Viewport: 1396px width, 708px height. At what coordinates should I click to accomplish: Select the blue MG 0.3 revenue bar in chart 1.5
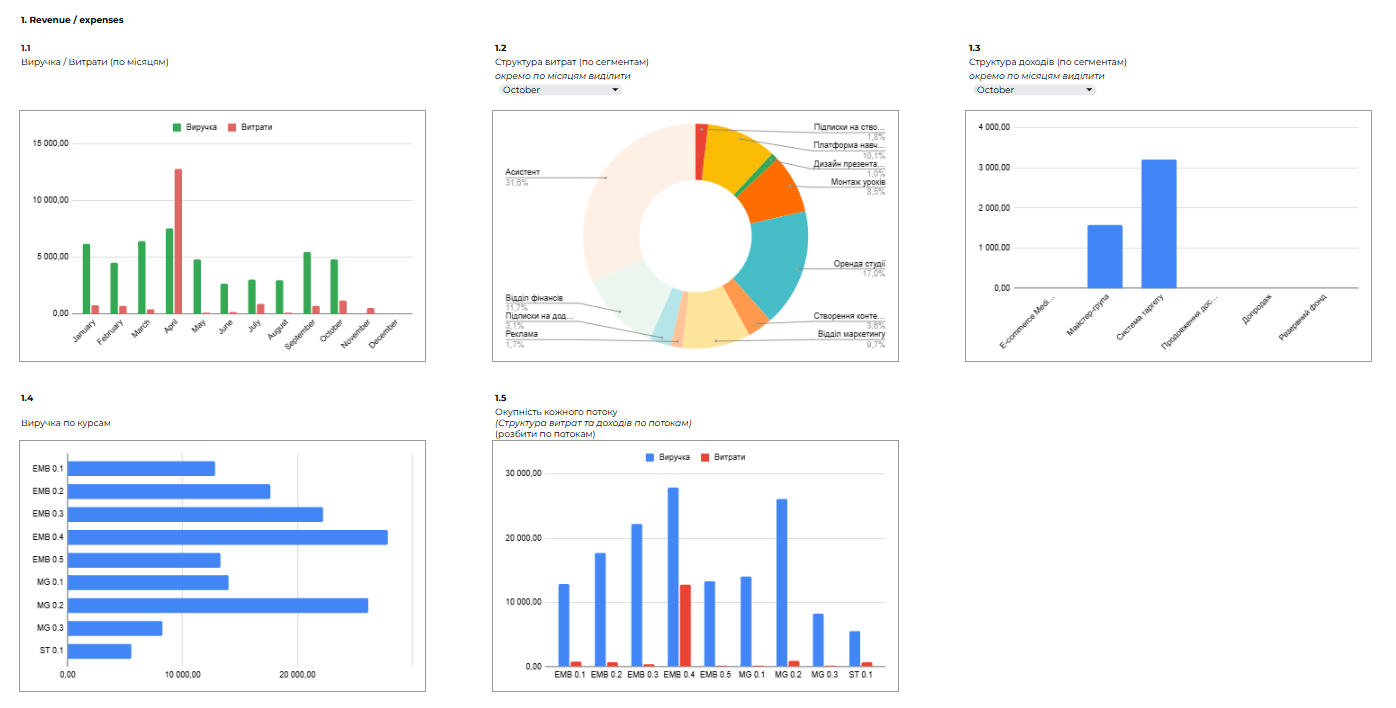point(818,640)
